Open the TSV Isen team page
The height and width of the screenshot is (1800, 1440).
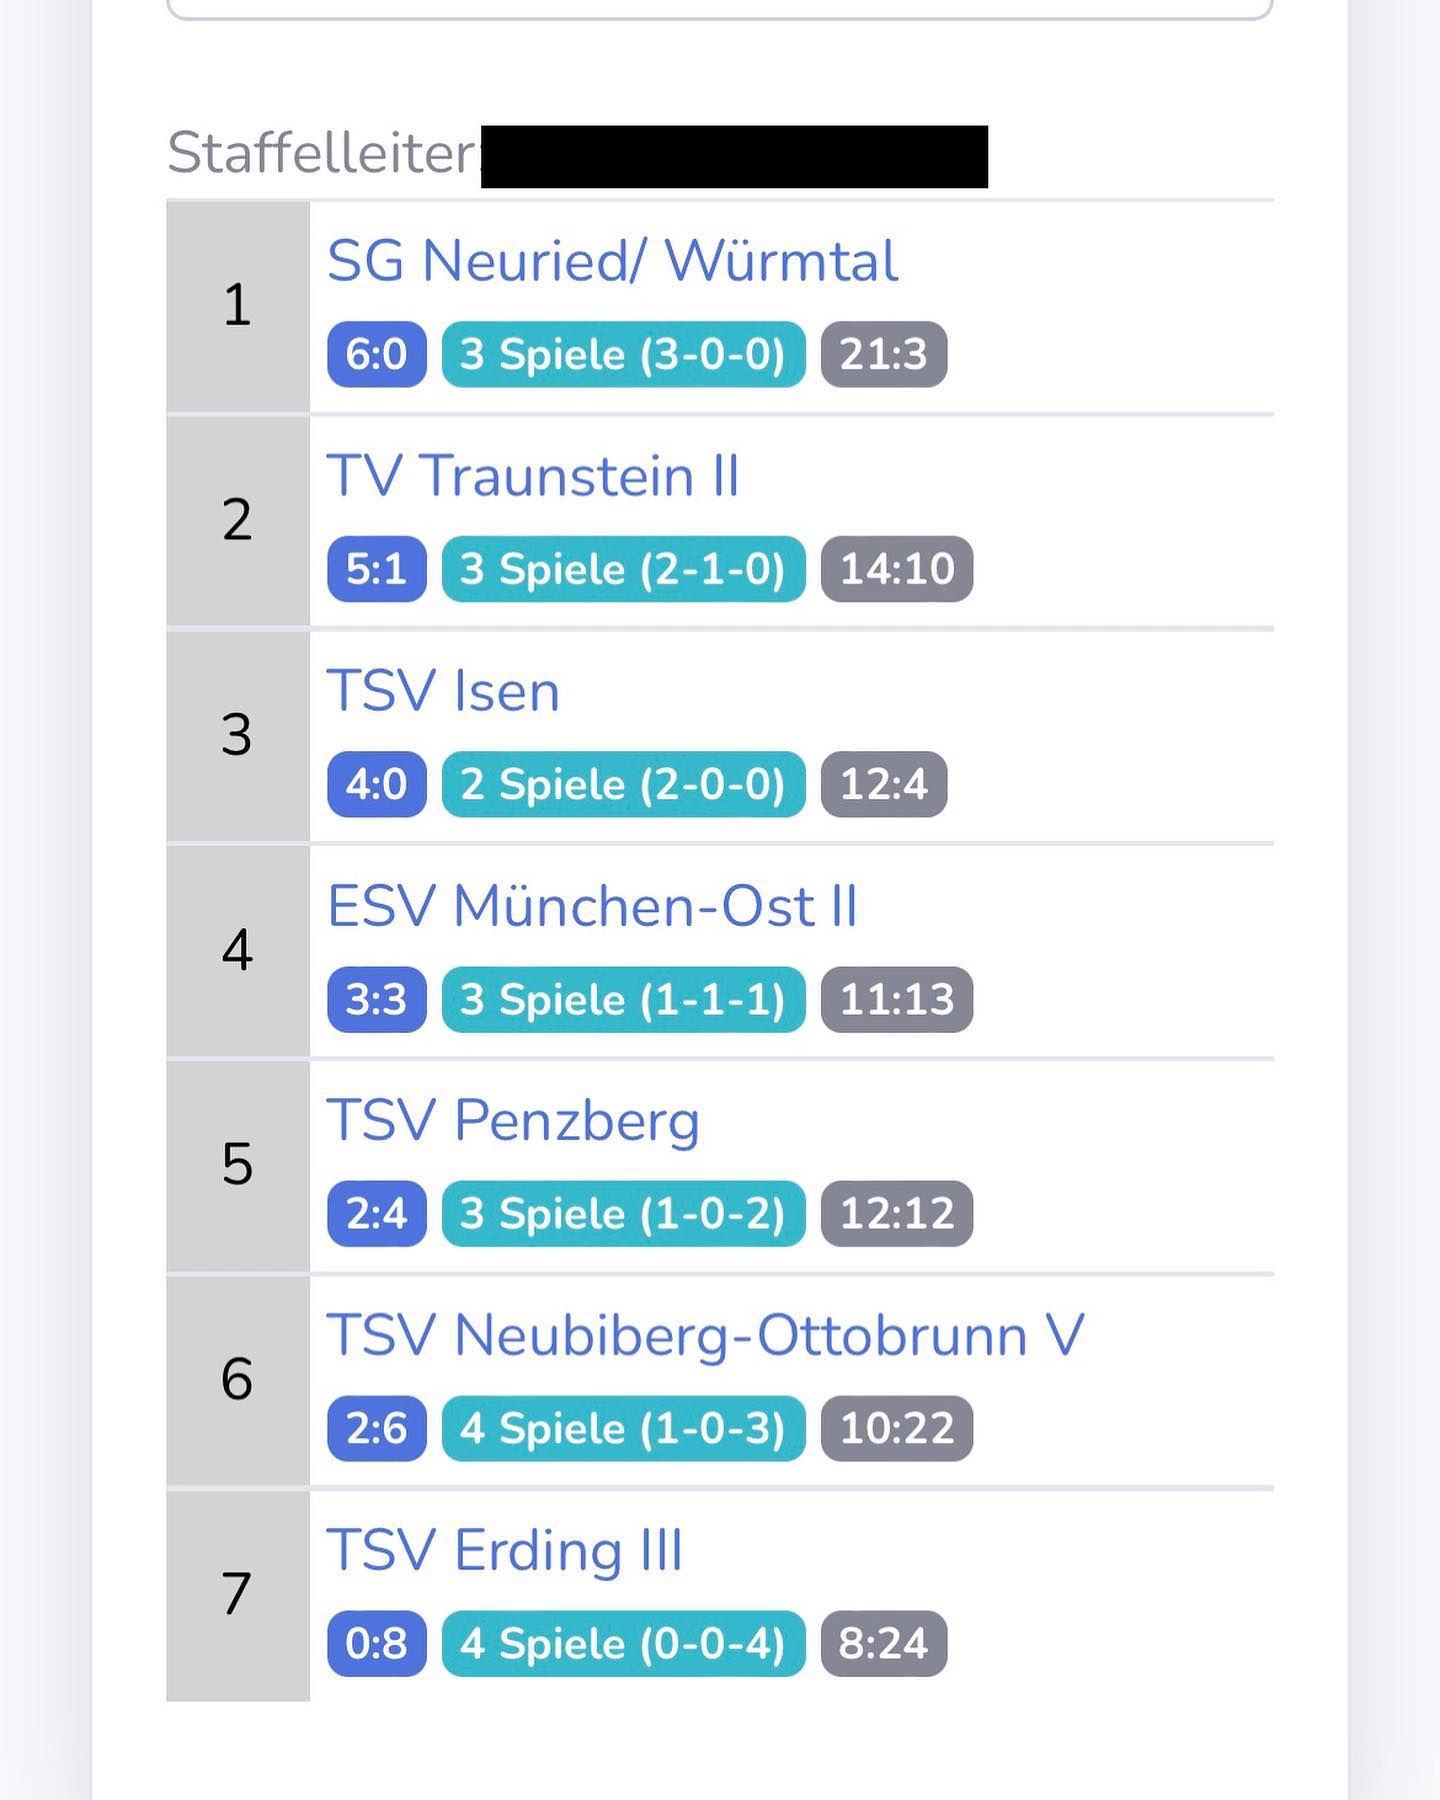tap(443, 691)
